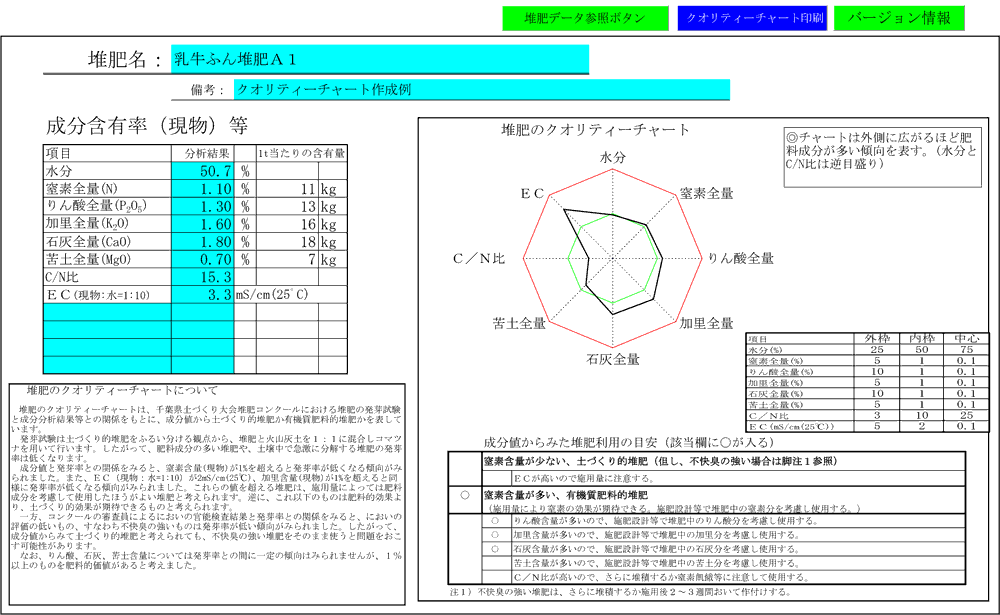Click the 堆肥名： label
The image size is (1000, 615).
126,60
